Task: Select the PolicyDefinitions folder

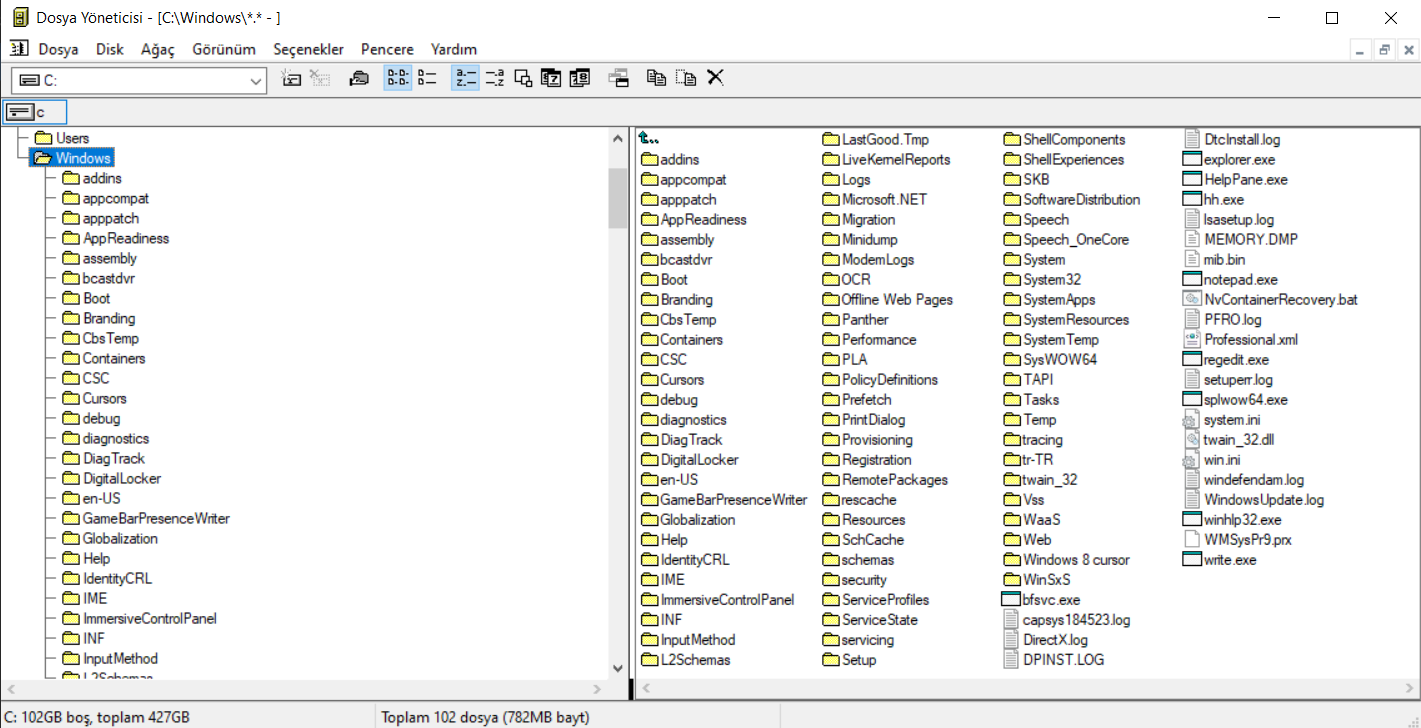Action: [x=880, y=380]
